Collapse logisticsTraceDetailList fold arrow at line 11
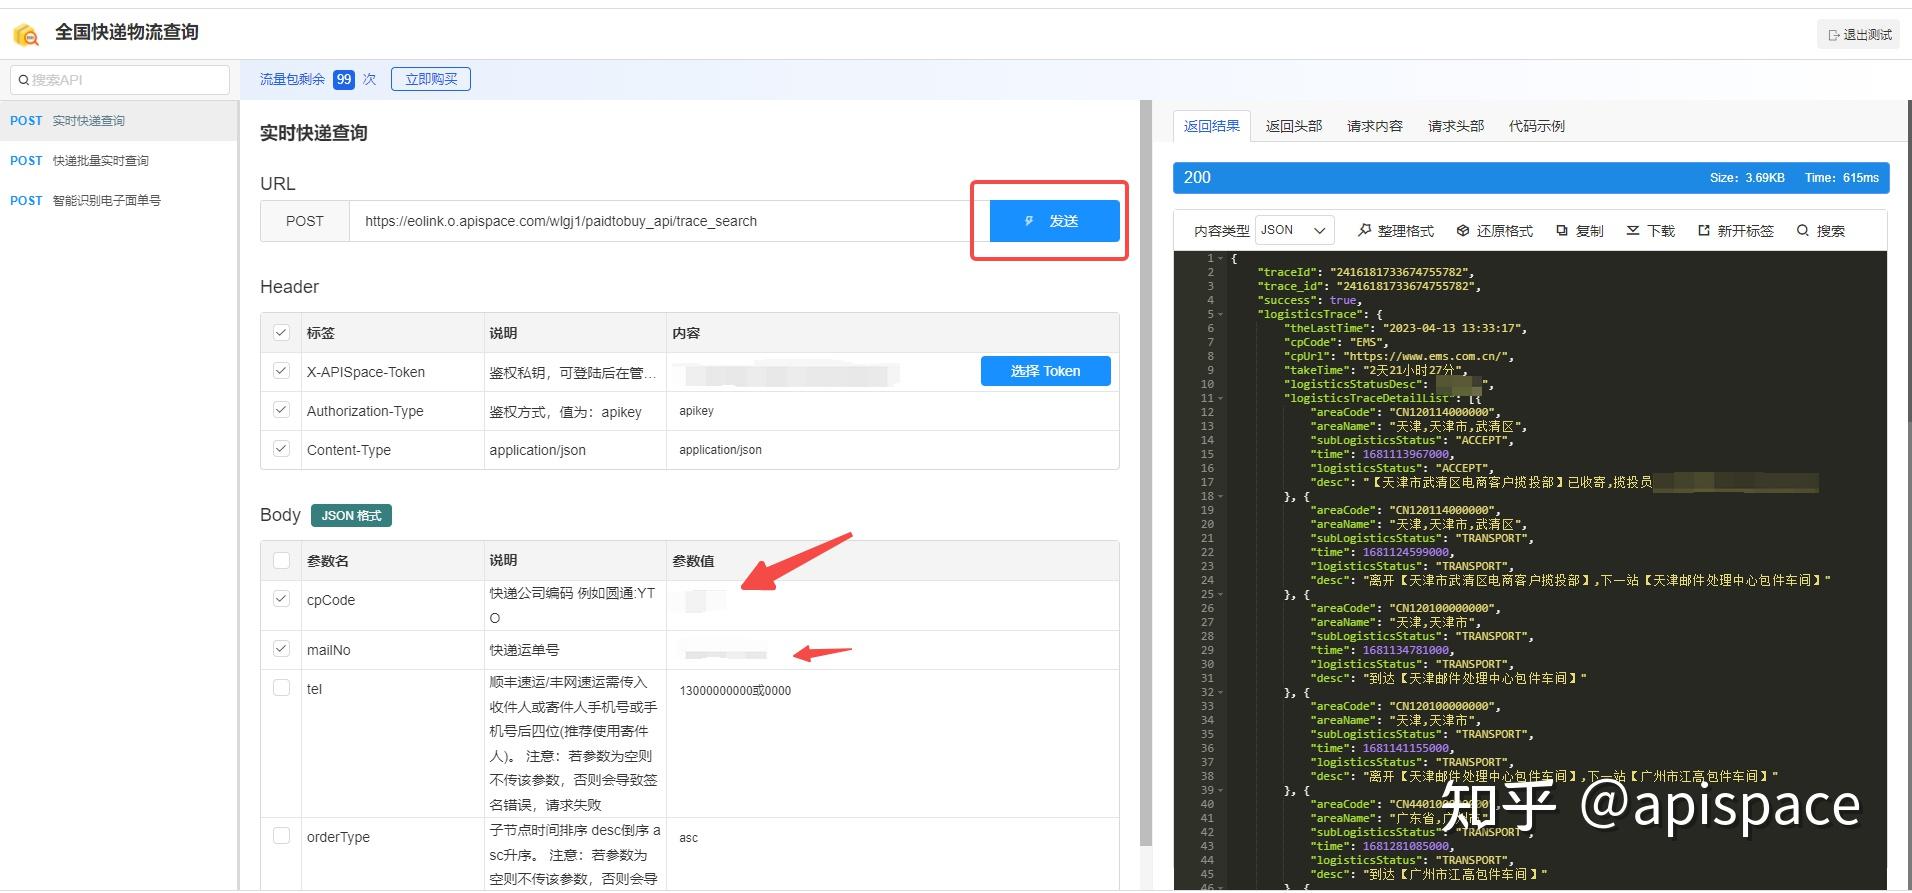1912x893 pixels. pyautogui.click(x=1221, y=398)
